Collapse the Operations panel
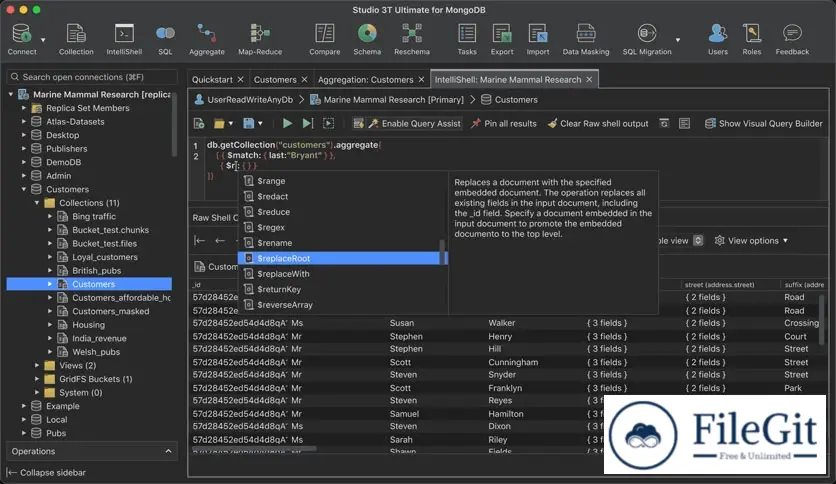This screenshot has height=484, width=836. point(168,451)
